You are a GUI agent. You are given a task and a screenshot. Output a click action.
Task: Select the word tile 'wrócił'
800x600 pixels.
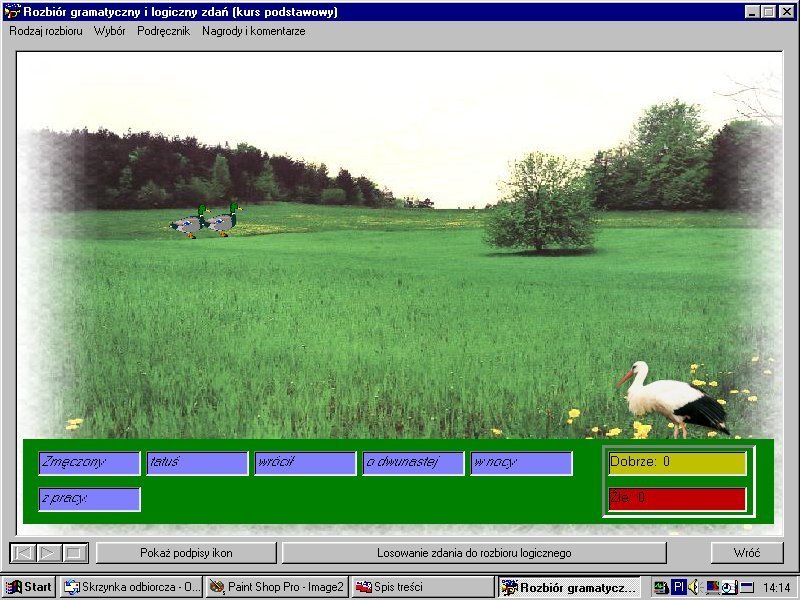tap(305, 463)
